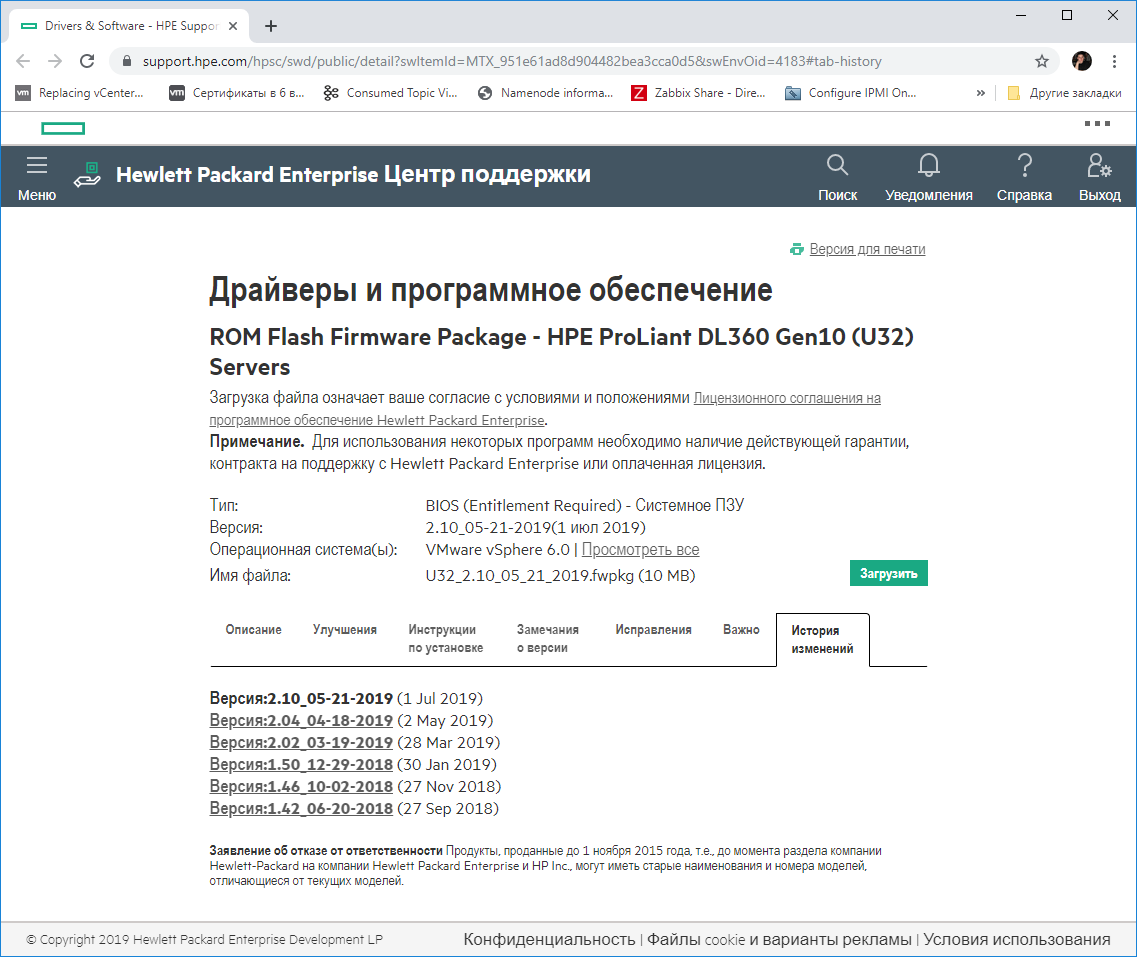The height and width of the screenshot is (957, 1137).
Task: Open Замечания о версии tab
Action: coord(547,639)
